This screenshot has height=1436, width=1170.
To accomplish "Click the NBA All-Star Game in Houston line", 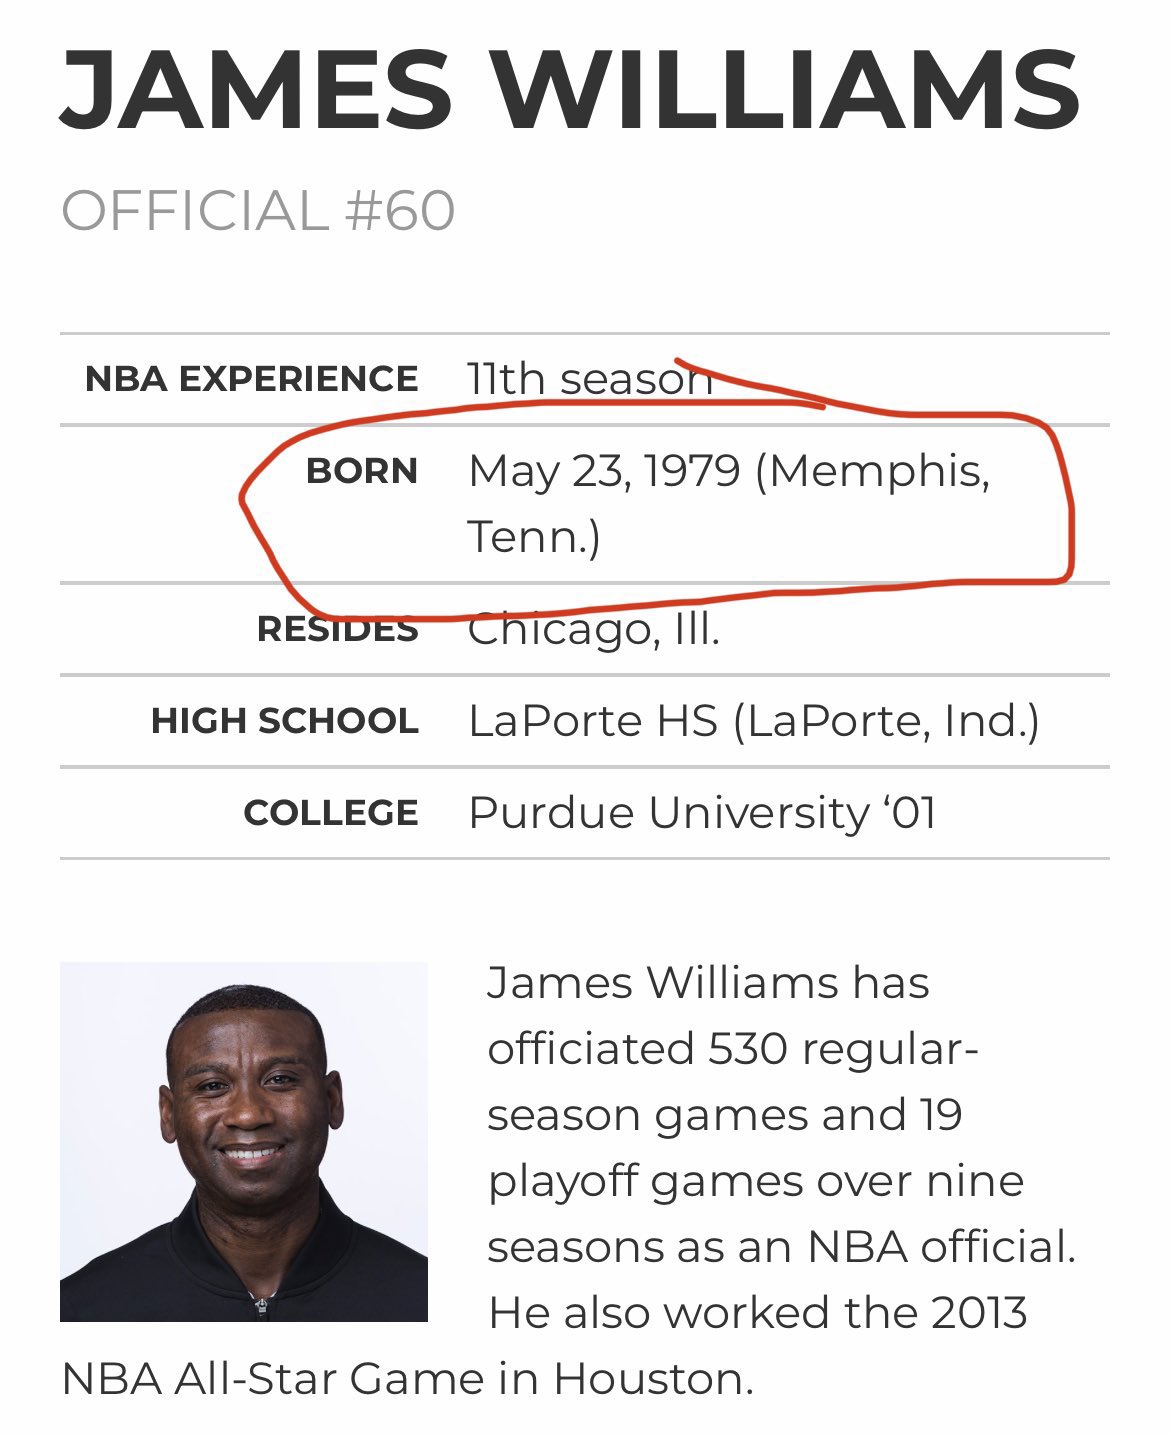I will (x=407, y=1379).
